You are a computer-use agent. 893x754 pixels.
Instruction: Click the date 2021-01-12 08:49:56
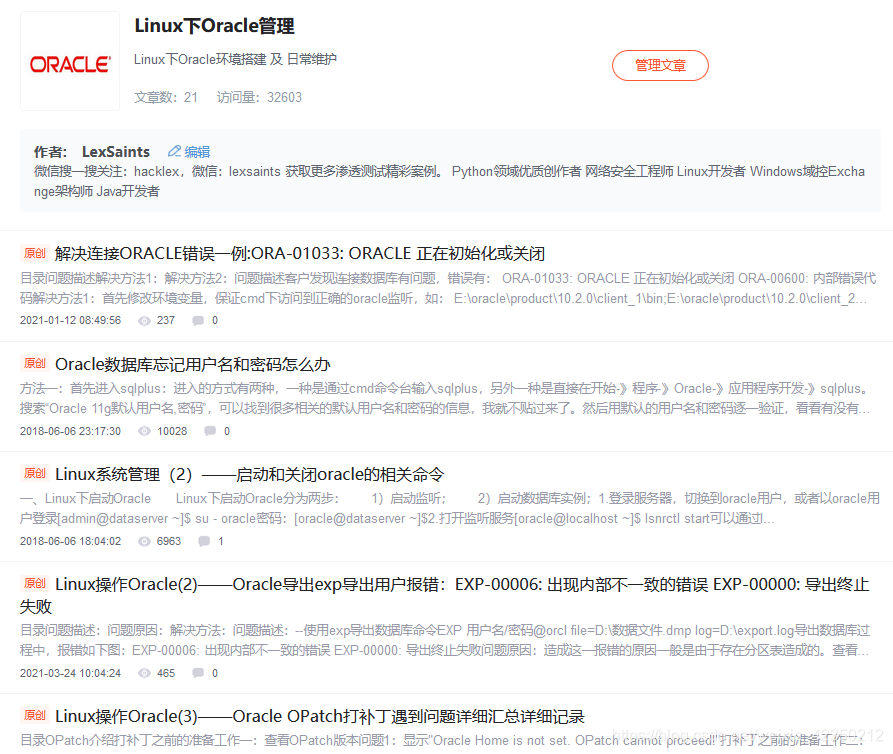coord(71,321)
